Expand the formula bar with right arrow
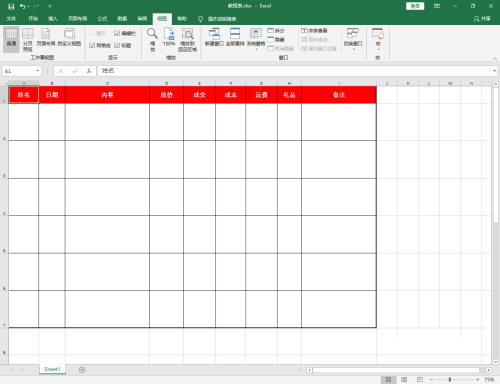The image size is (500, 384). coord(494,71)
